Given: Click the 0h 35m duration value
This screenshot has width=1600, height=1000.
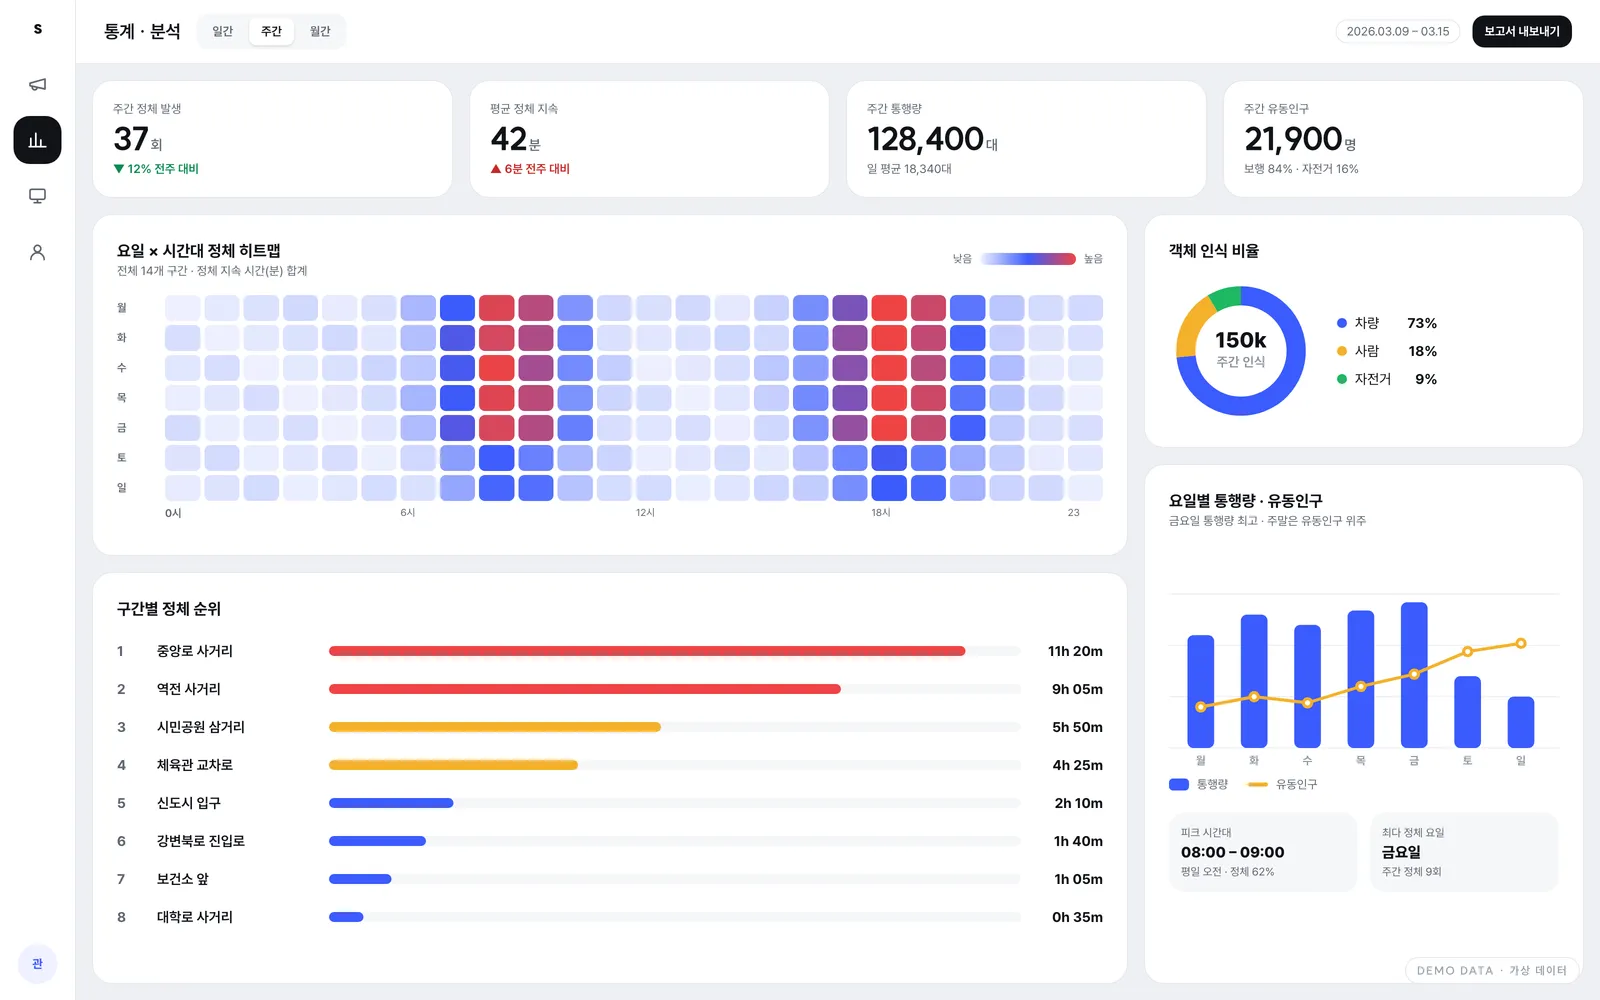Looking at the screenshot, I should tap(1077, 917).
